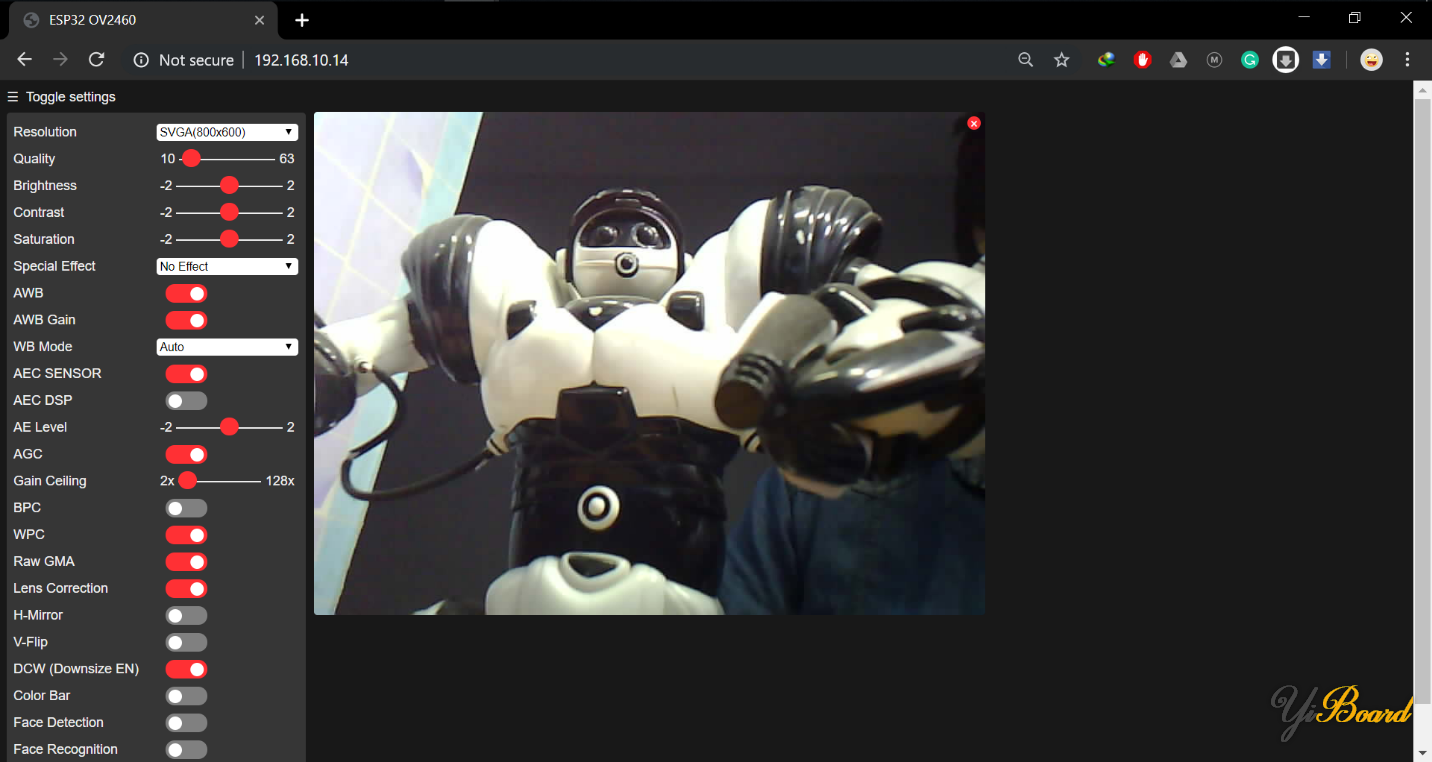The image size is (1432, 762).
Task: Close the camera stream with red X
Action: [974, 123]
